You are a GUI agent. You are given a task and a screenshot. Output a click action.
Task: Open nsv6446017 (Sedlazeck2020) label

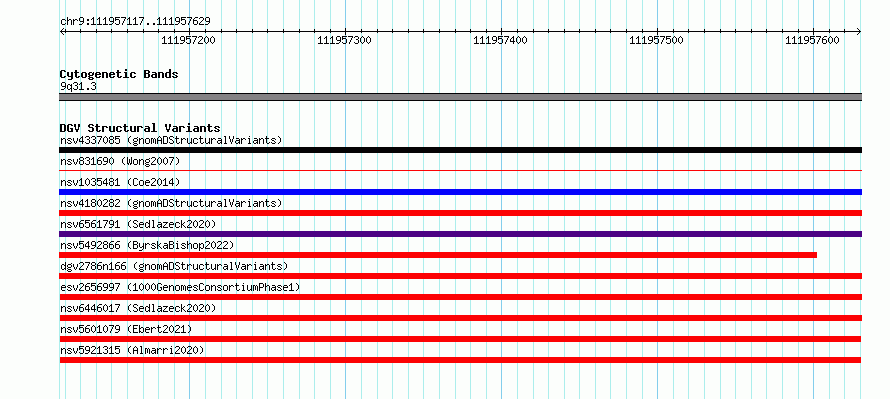tap(138, 308)
